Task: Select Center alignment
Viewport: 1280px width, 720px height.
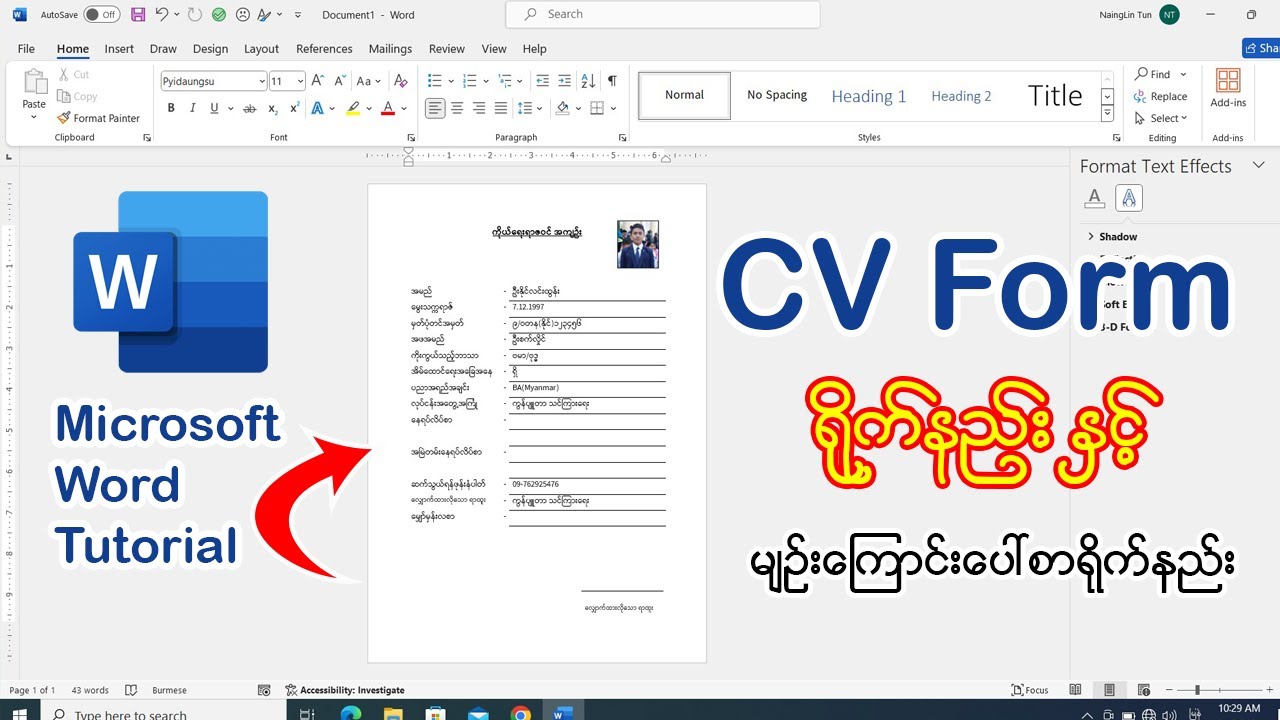Action: (x=457, y=108)
